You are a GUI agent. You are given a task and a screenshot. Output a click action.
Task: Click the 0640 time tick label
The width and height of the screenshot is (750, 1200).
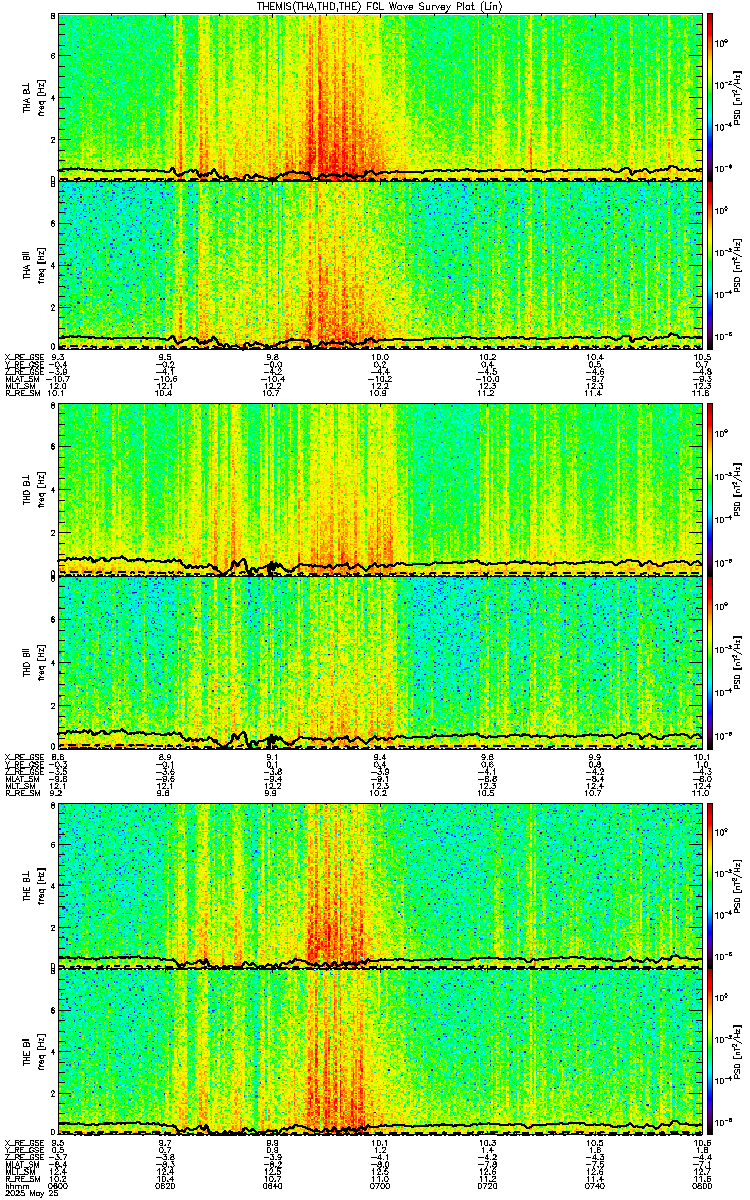click(273, 1186)
